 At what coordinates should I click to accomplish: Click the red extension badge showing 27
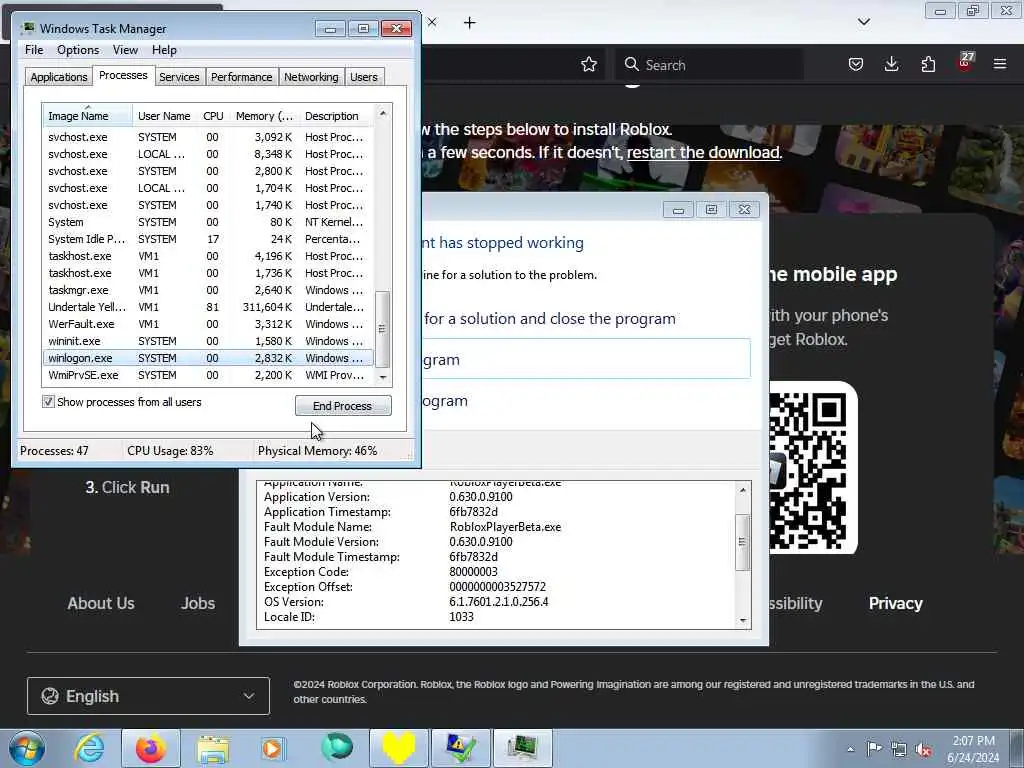click(x=965, y=62)
